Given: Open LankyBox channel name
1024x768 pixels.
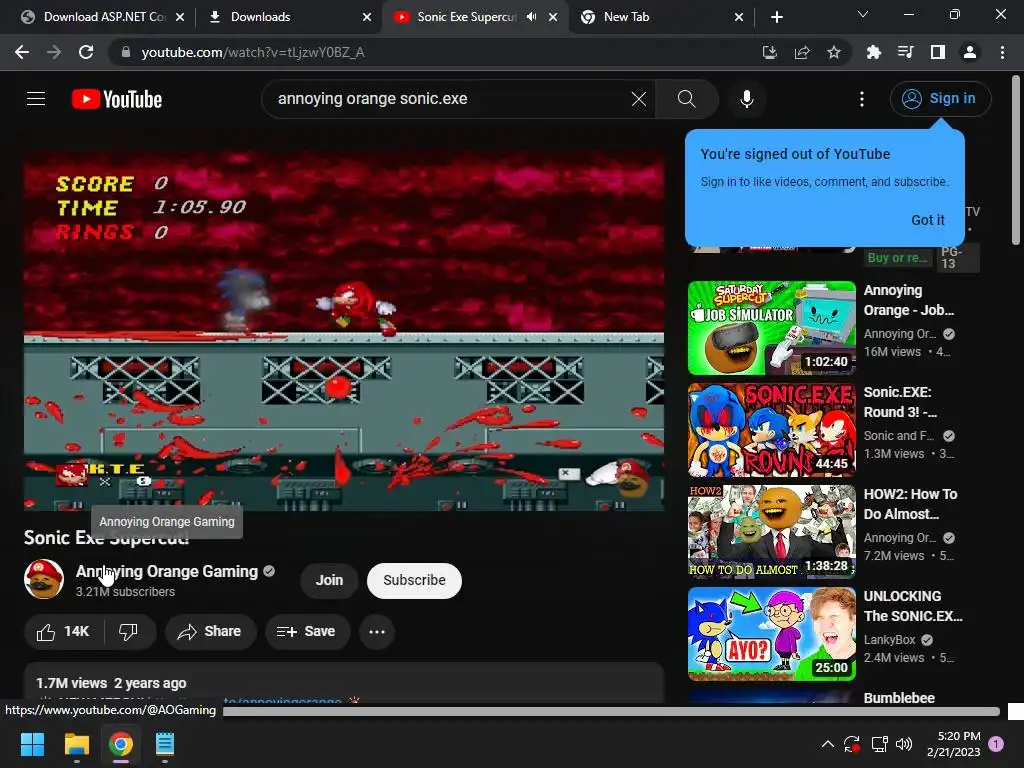Looking at the screenshot, I should pyautogui.click(x=889, y=640).
